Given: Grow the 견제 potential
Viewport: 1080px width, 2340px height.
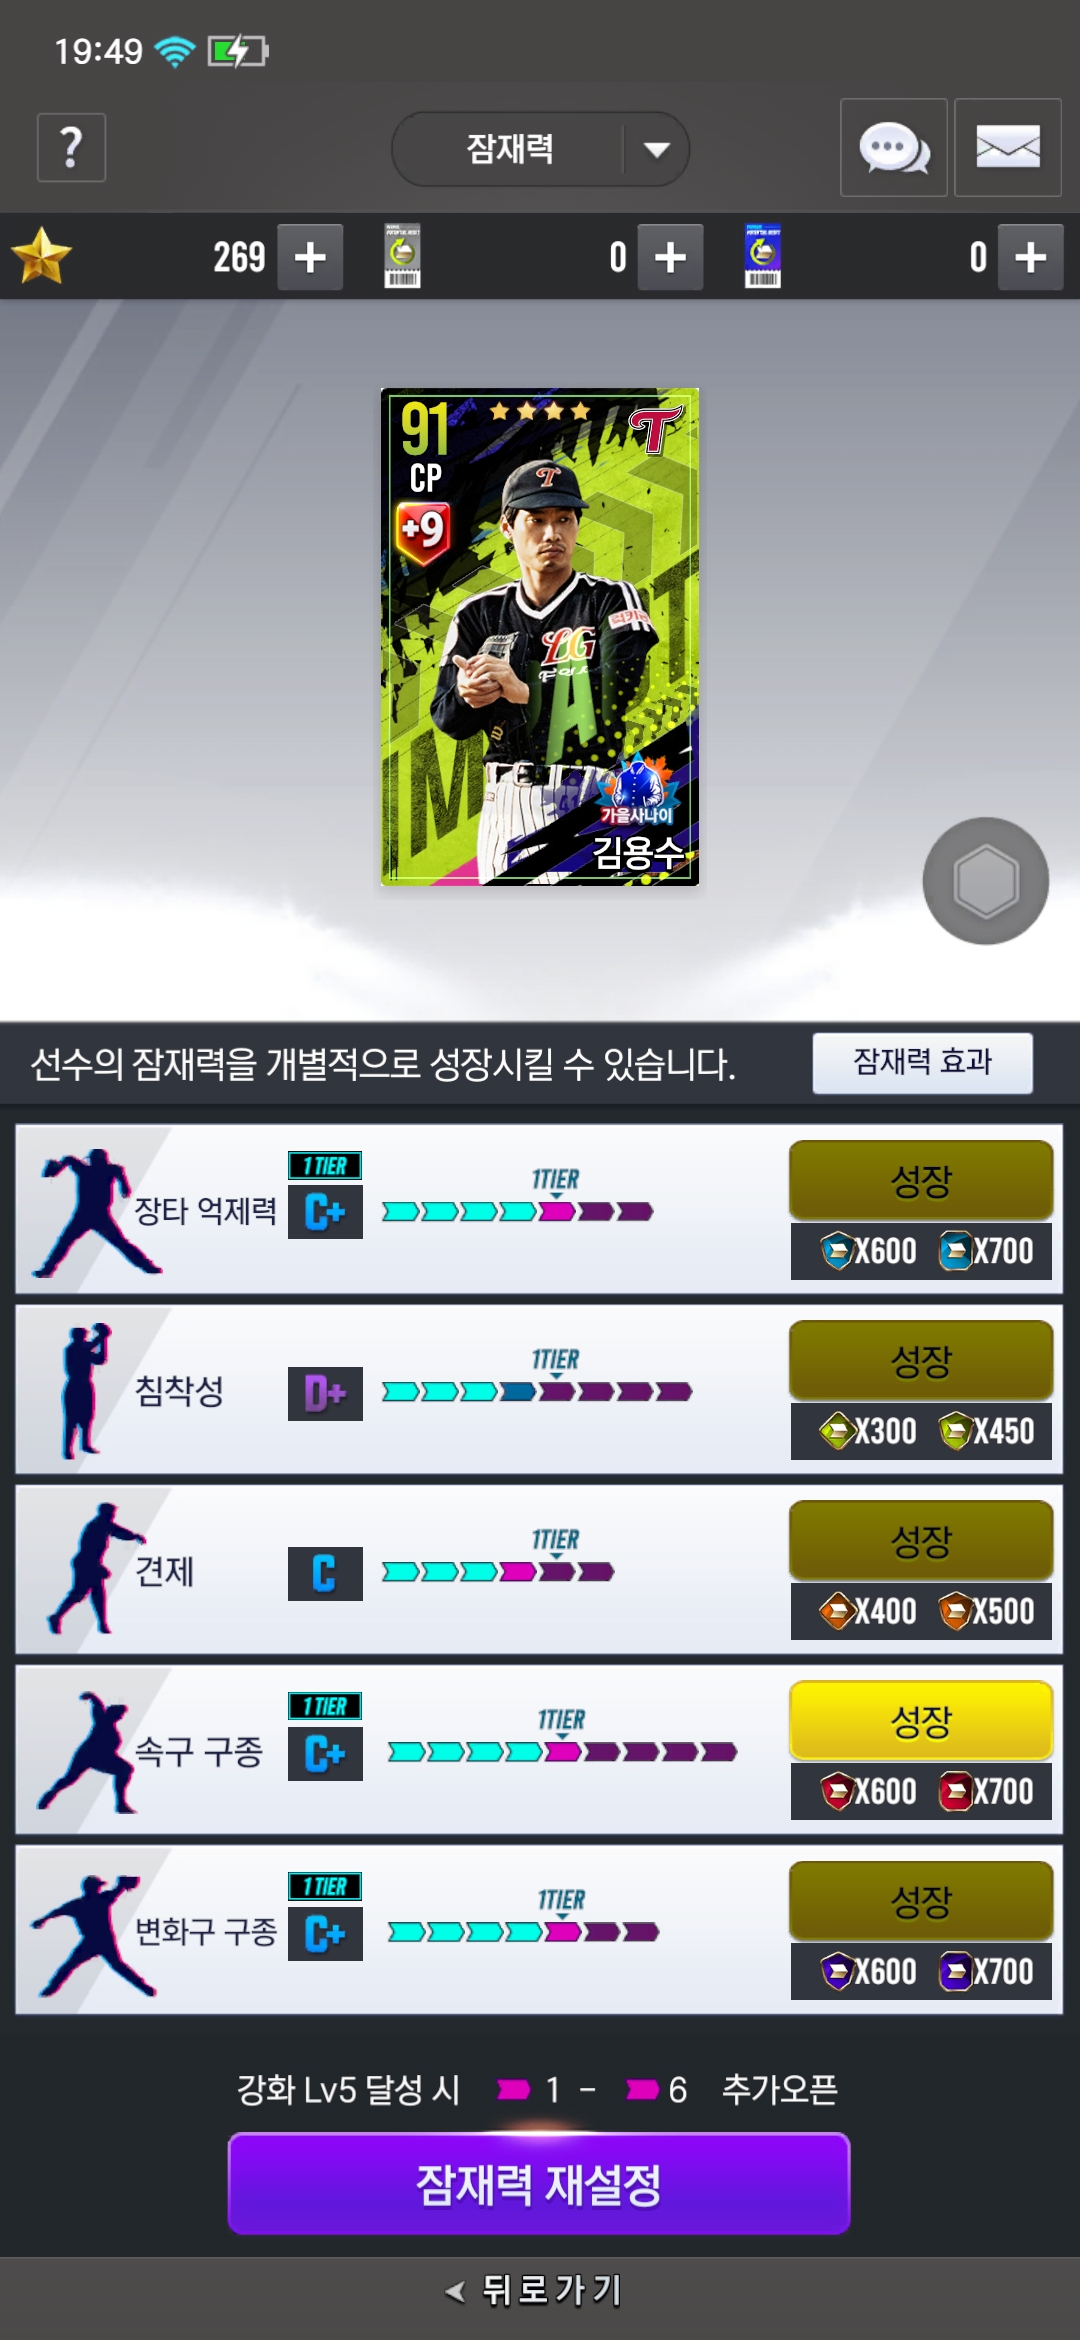Looking at the screenshot, I should (921, 1541).
